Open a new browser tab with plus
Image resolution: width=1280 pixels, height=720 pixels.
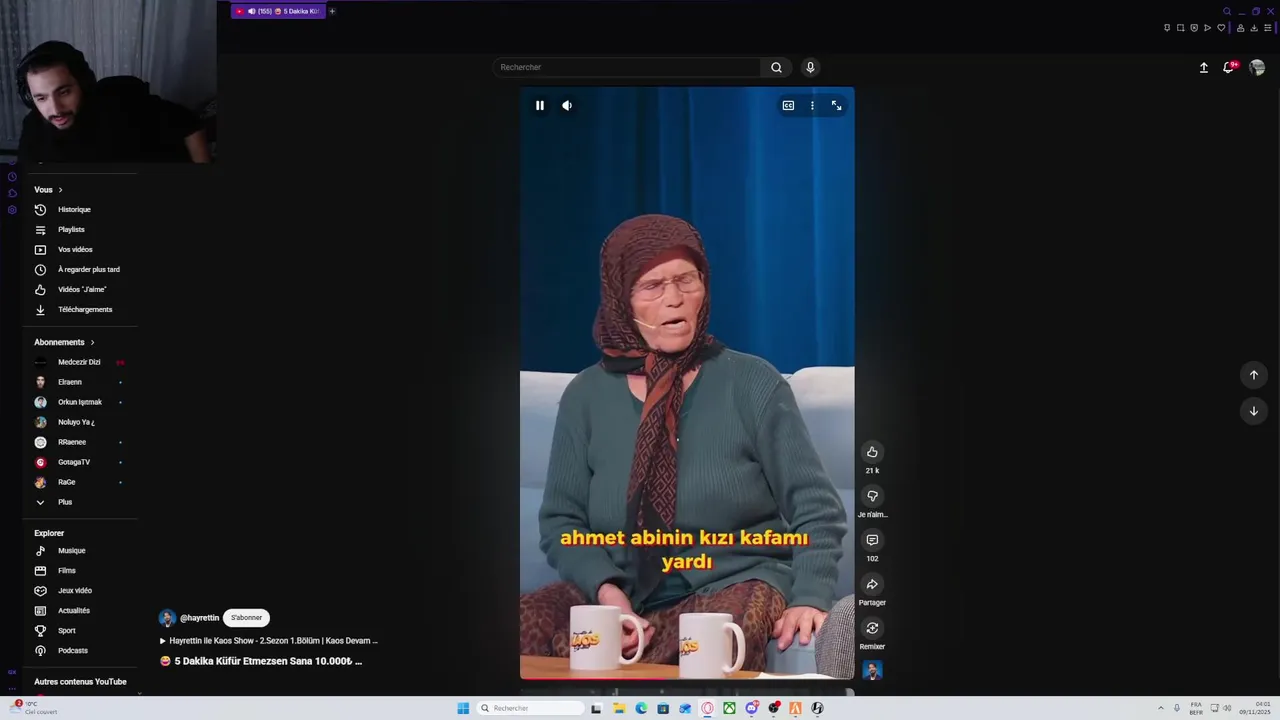click(332, 11)
